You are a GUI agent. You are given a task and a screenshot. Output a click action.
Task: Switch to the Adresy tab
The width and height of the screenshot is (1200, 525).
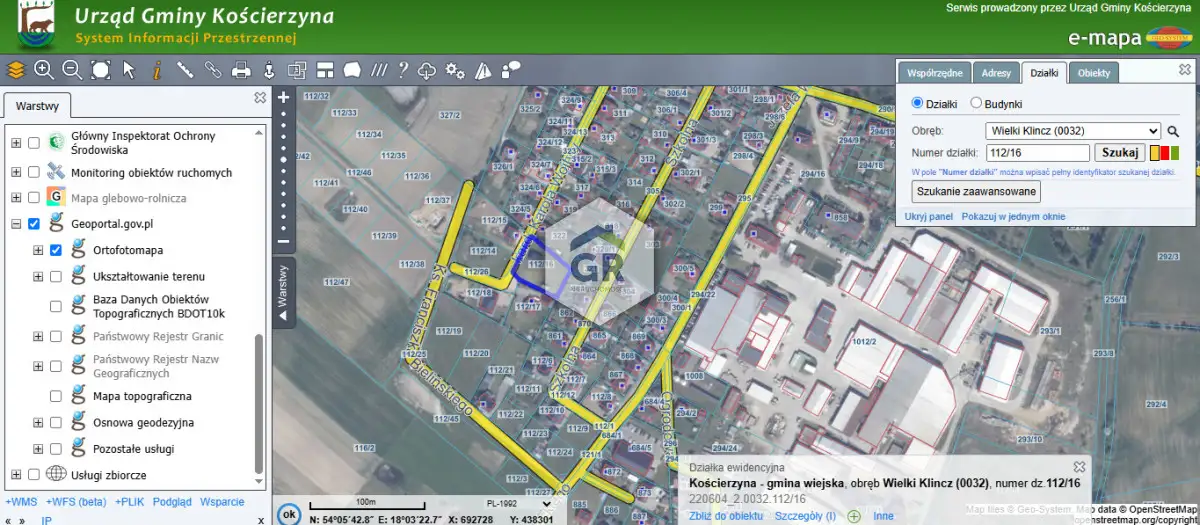(995, 73)
